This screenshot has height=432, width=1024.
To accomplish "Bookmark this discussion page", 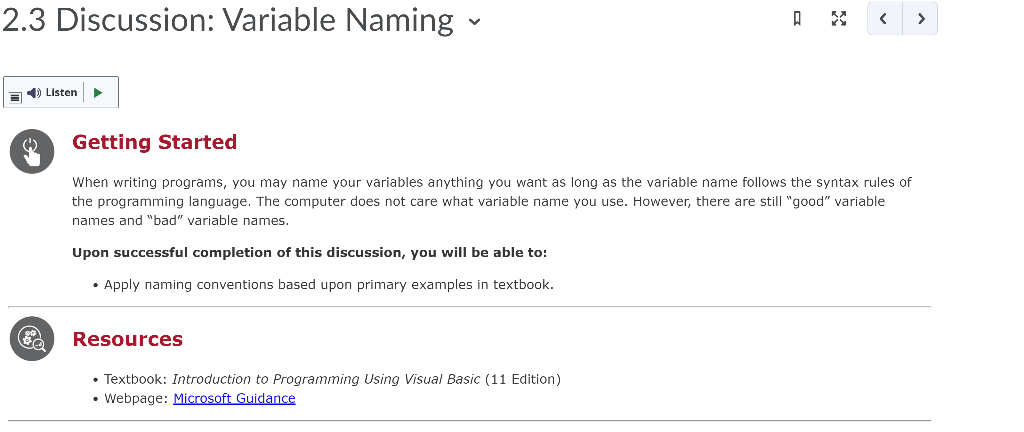I will (797, 18).
